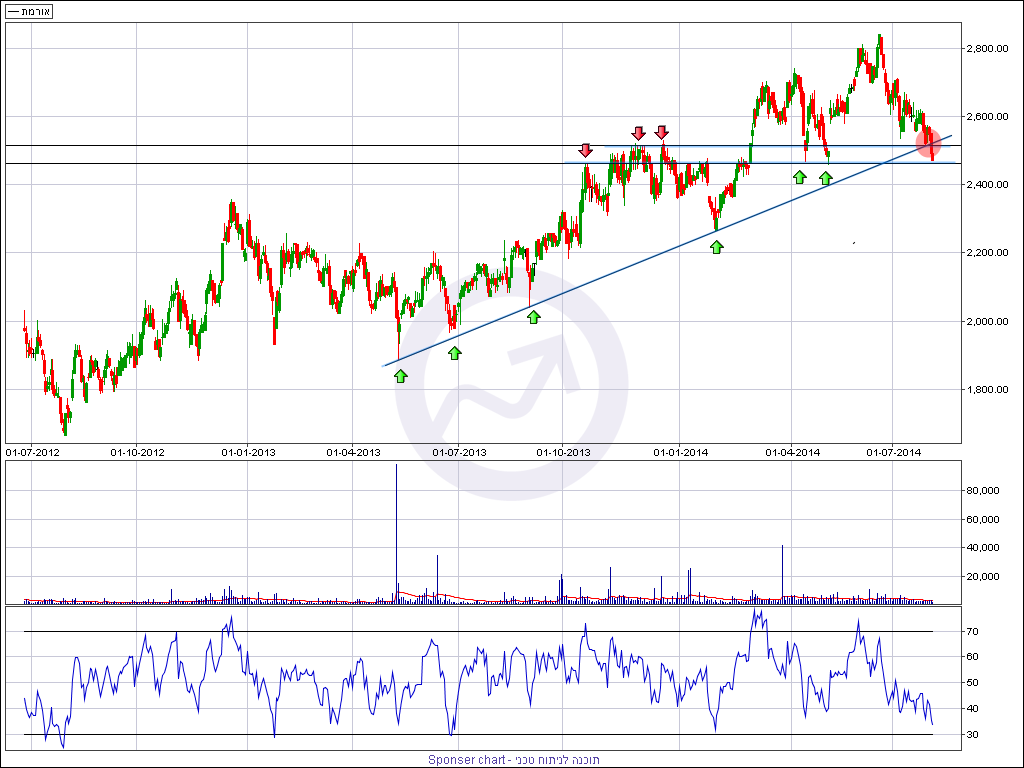Select the rightmost green up arrow marker

tap(825, 178)
